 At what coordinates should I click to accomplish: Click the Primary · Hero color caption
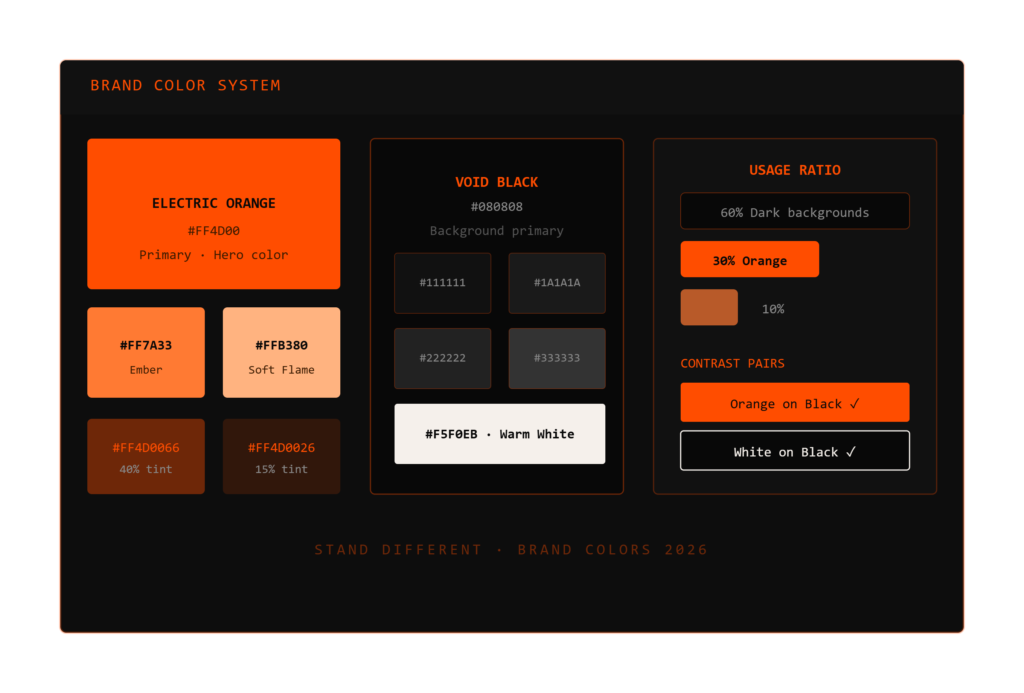point(214,255)
